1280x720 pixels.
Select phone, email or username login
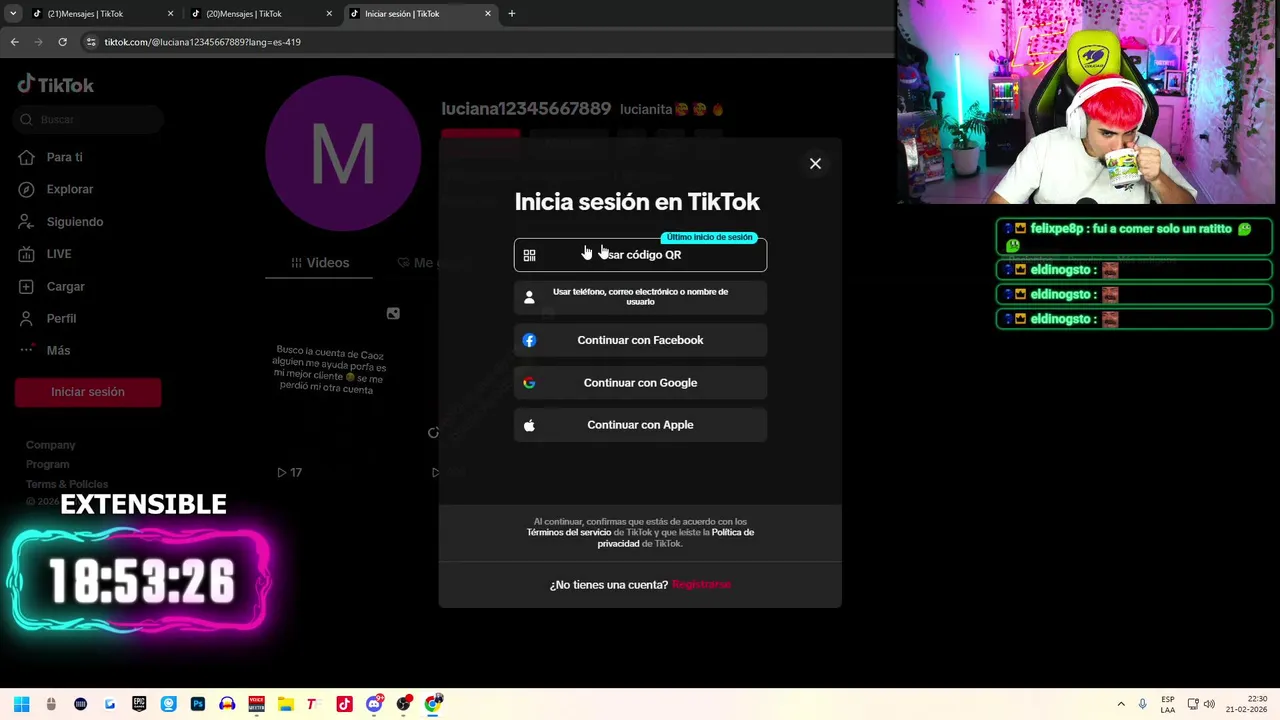coord(640,297)
